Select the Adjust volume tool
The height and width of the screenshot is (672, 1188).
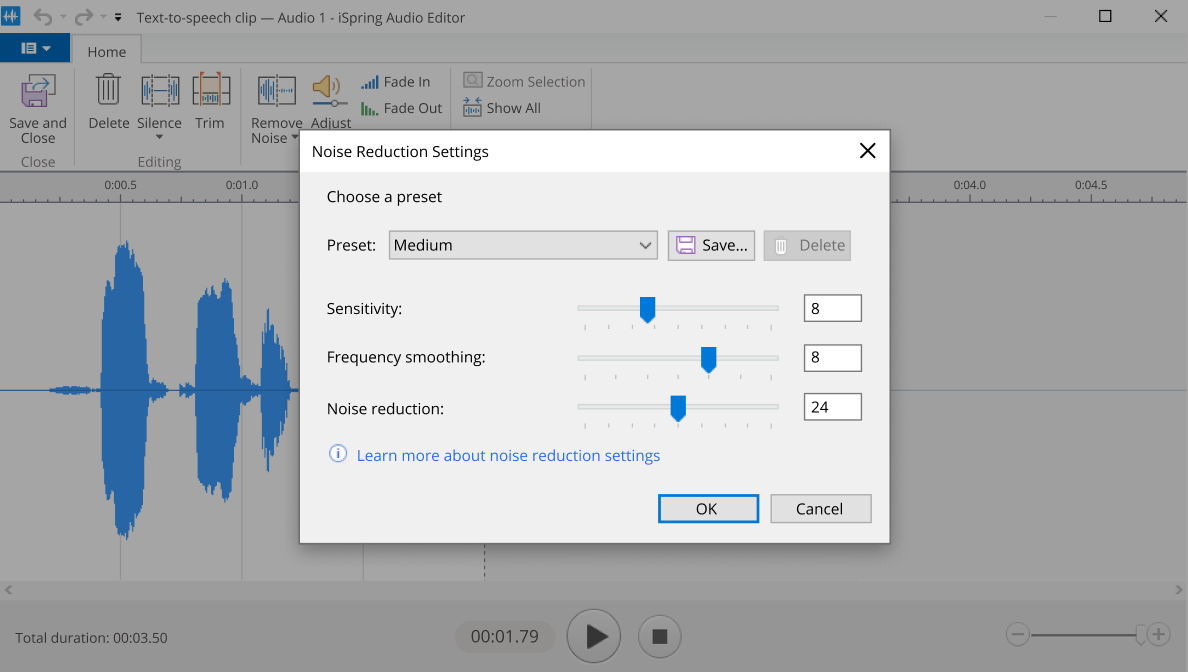tap(329, 90)
